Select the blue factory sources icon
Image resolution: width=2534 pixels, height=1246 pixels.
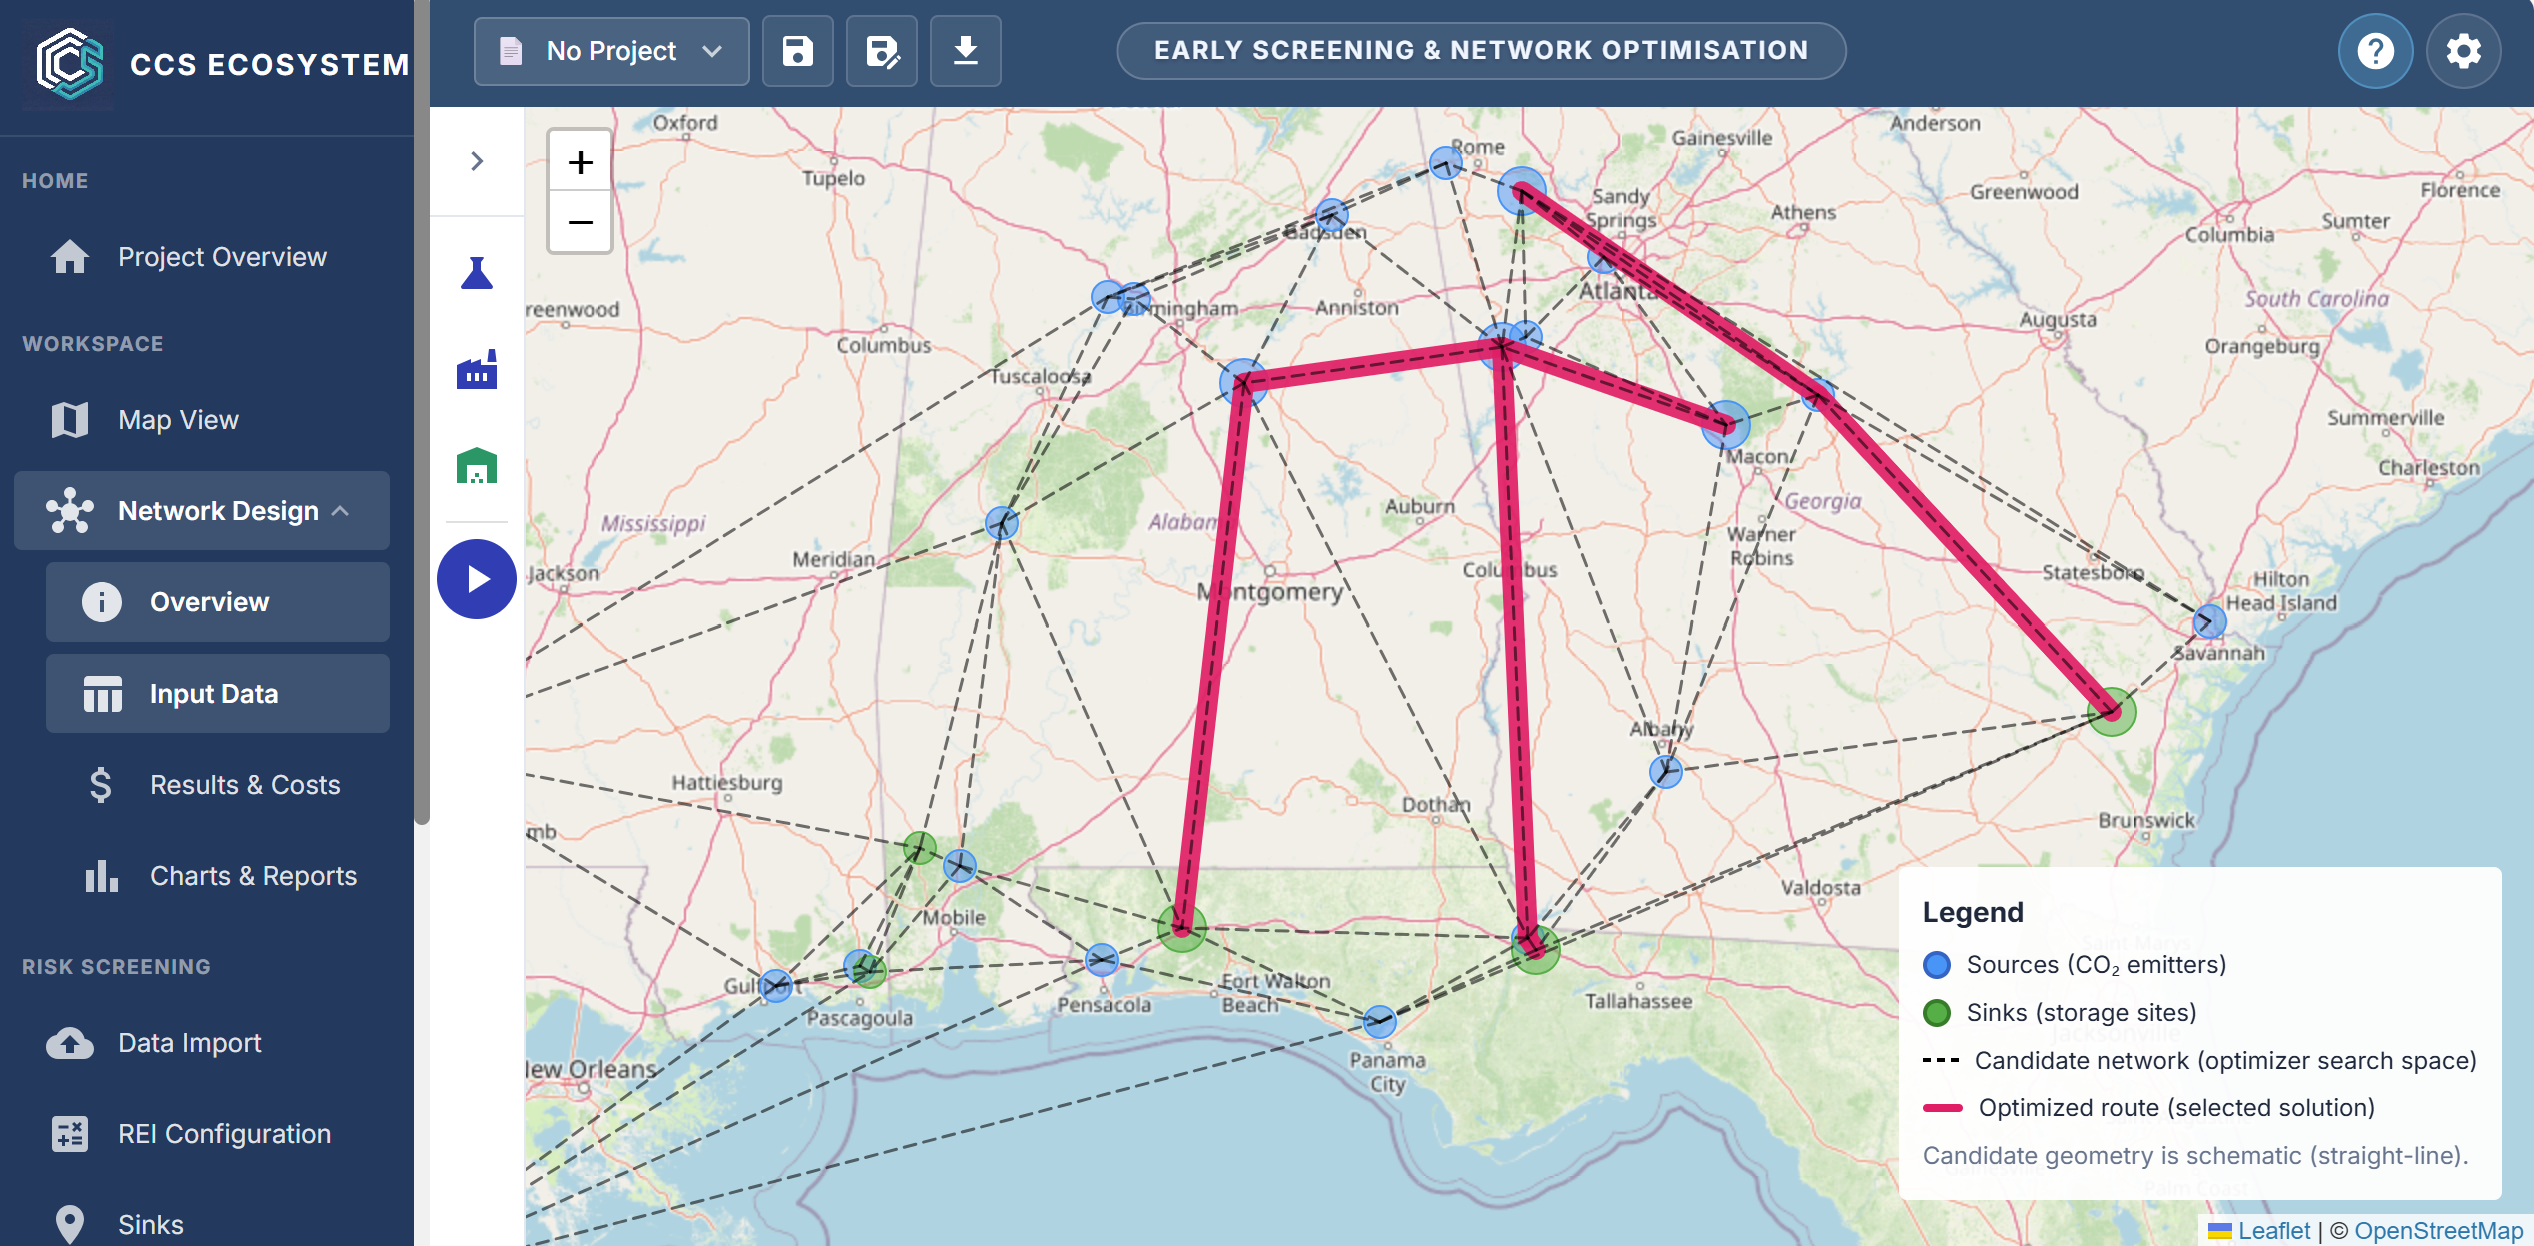[x=477, y=370]
